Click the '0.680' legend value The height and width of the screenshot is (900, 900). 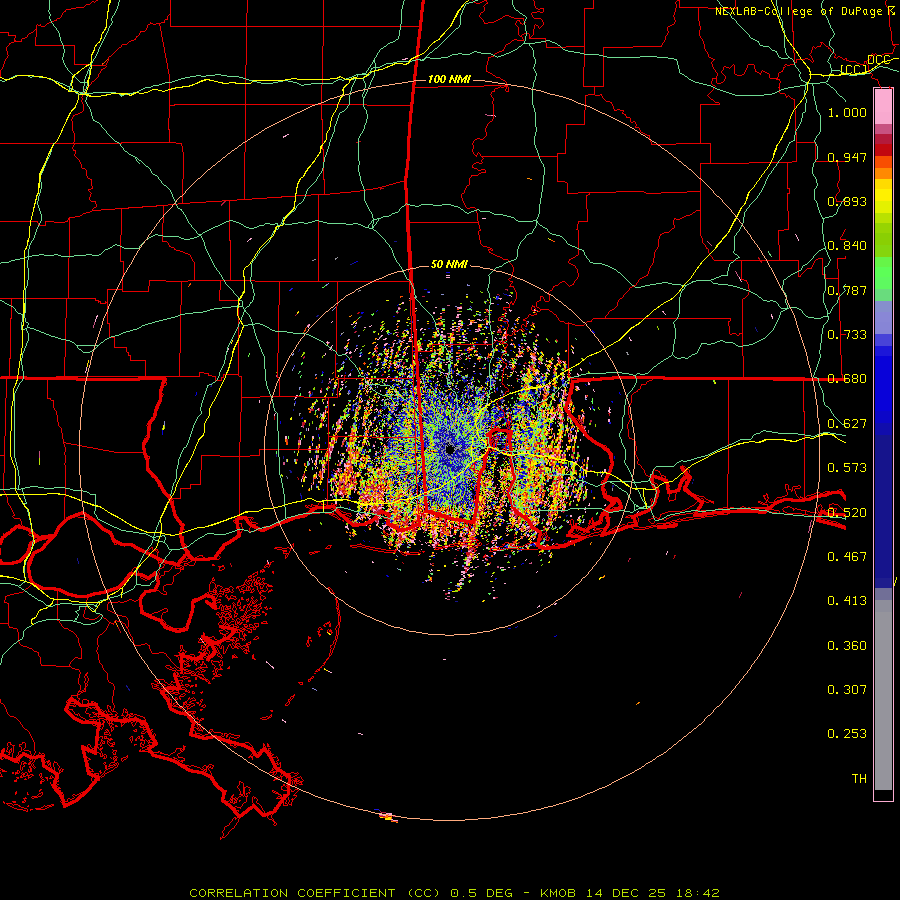click(x=847, y=379)
